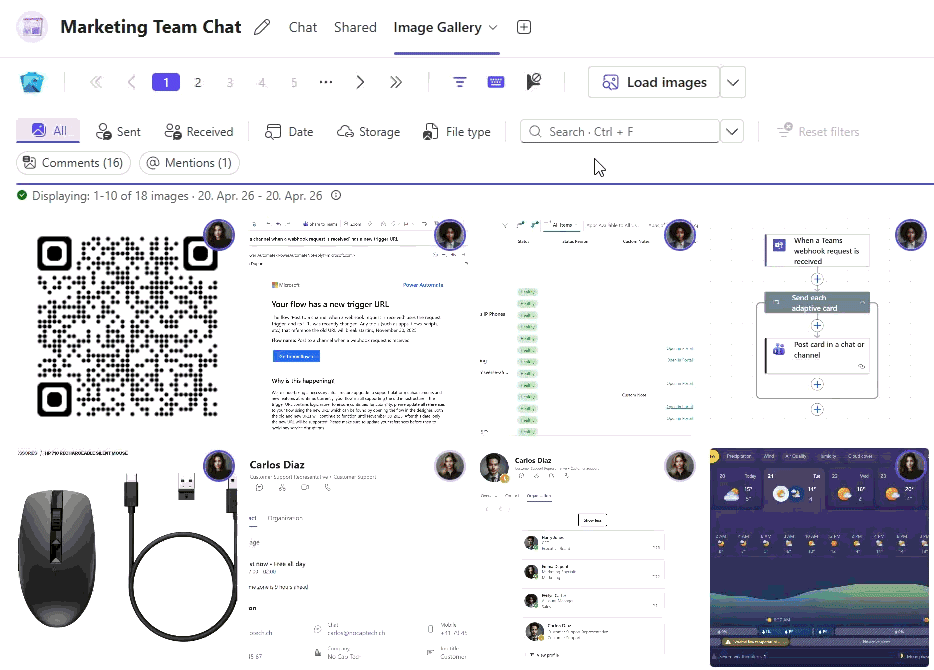The image size is (934, 670).
Task: Open the Teams webhook flow diagram thumbnail
Action: tap(817, 326)
